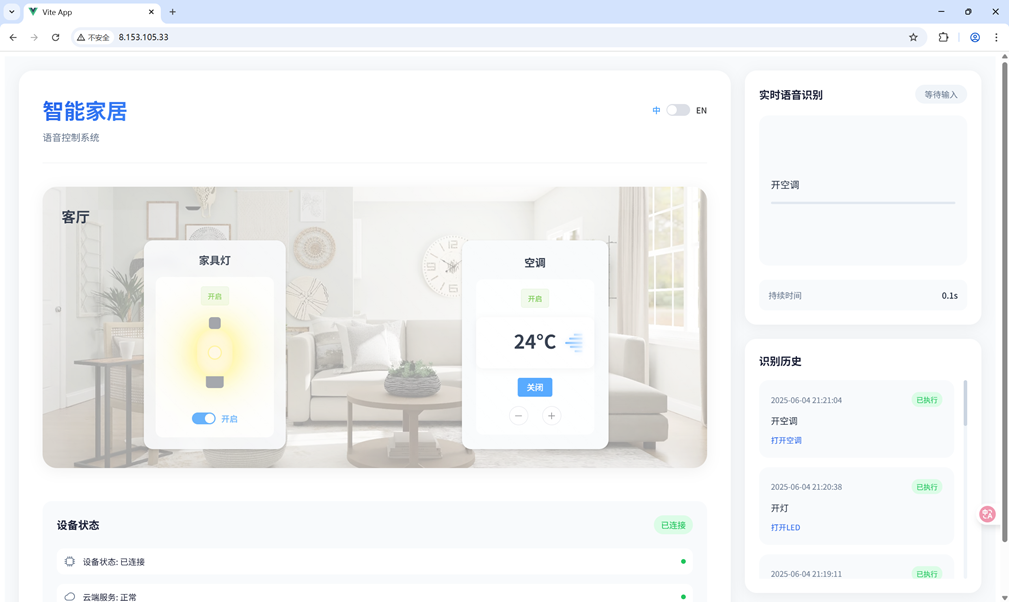Decrease air conditioner temperature with minus button

[519, 415]
